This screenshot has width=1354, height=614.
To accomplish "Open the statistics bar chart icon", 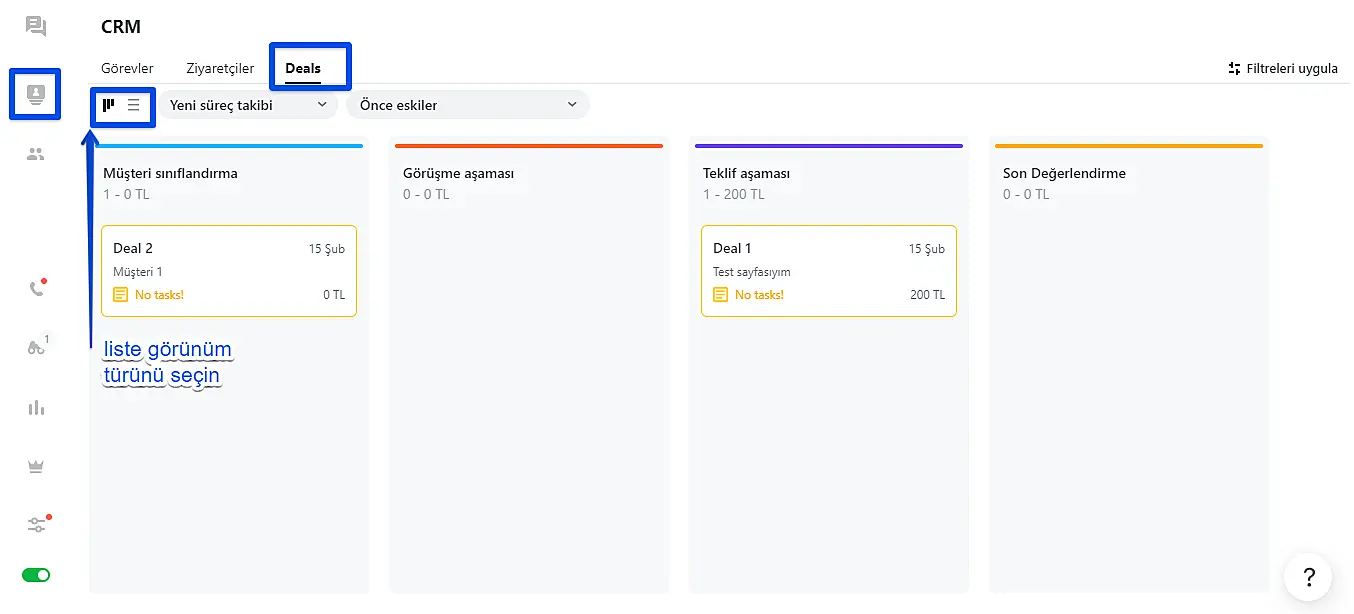I will 36,407.
